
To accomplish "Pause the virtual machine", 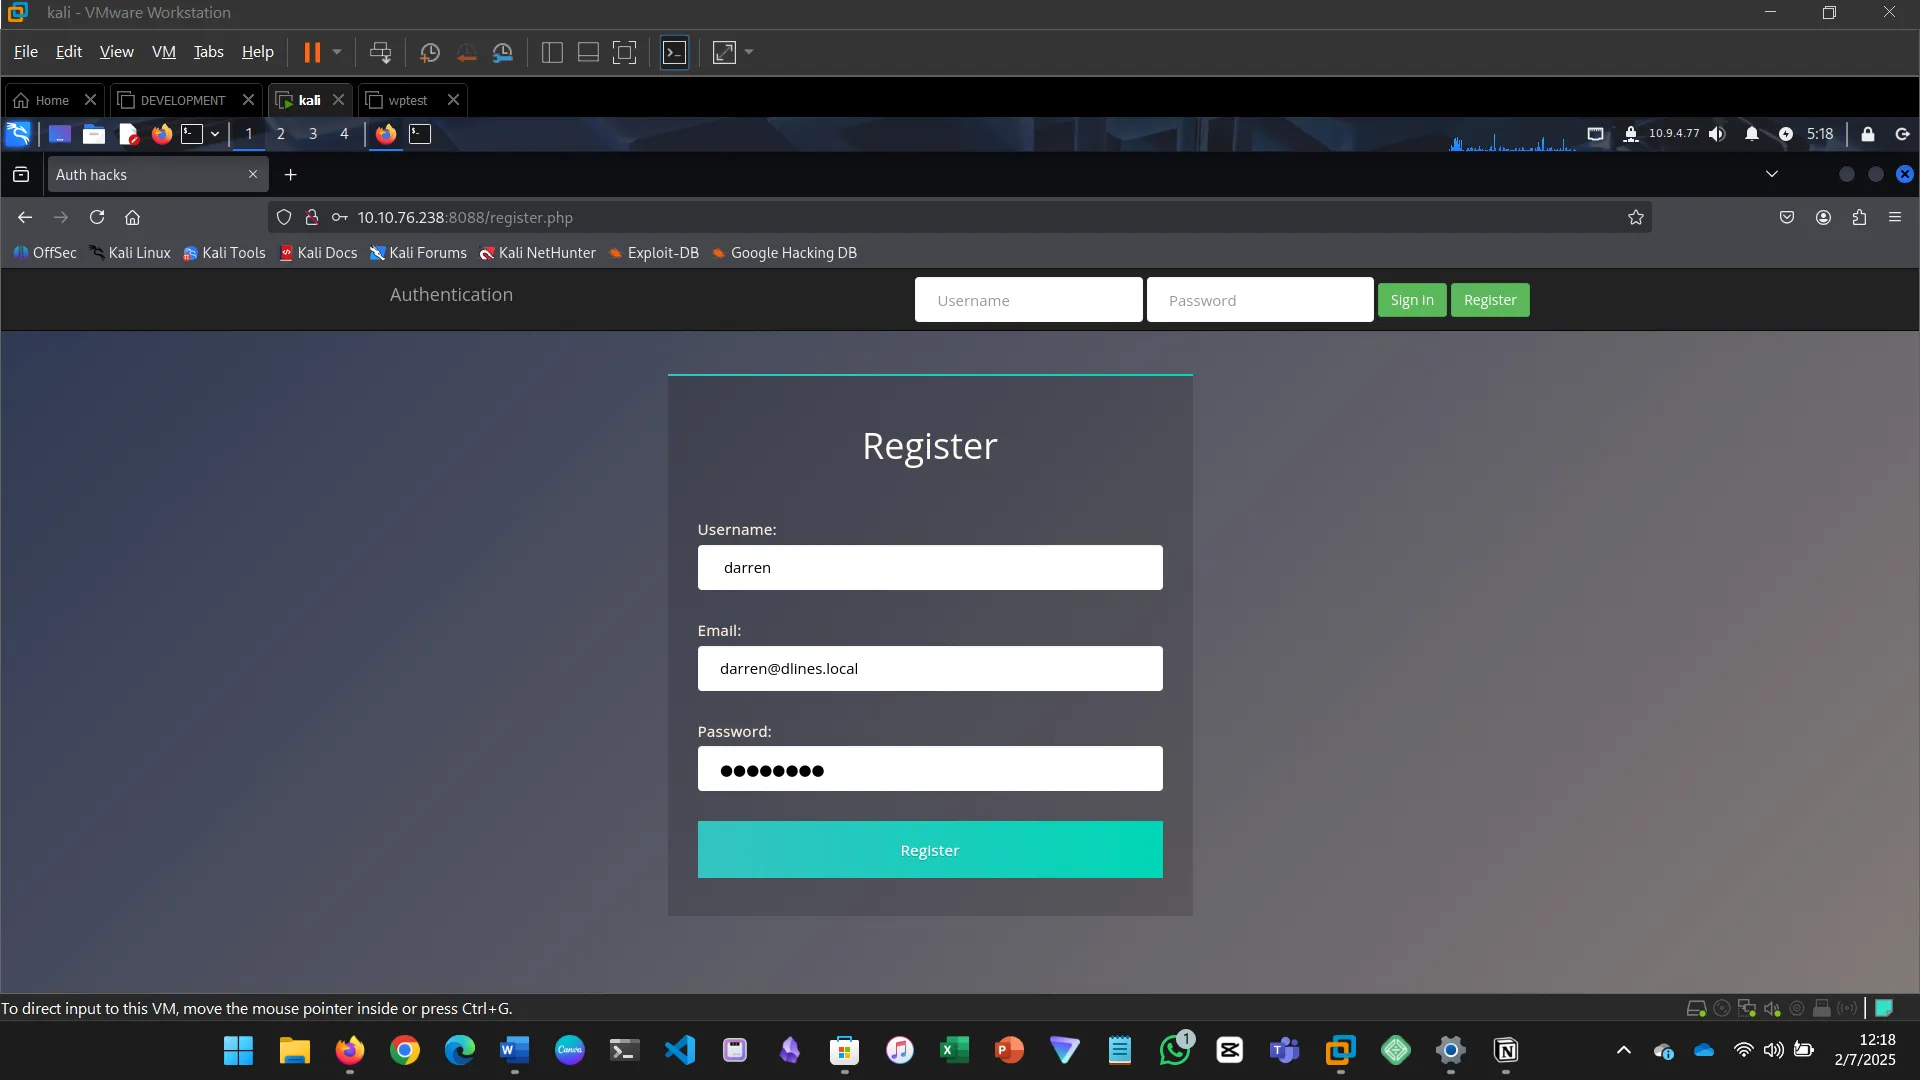I will click(x=312, y=53).
